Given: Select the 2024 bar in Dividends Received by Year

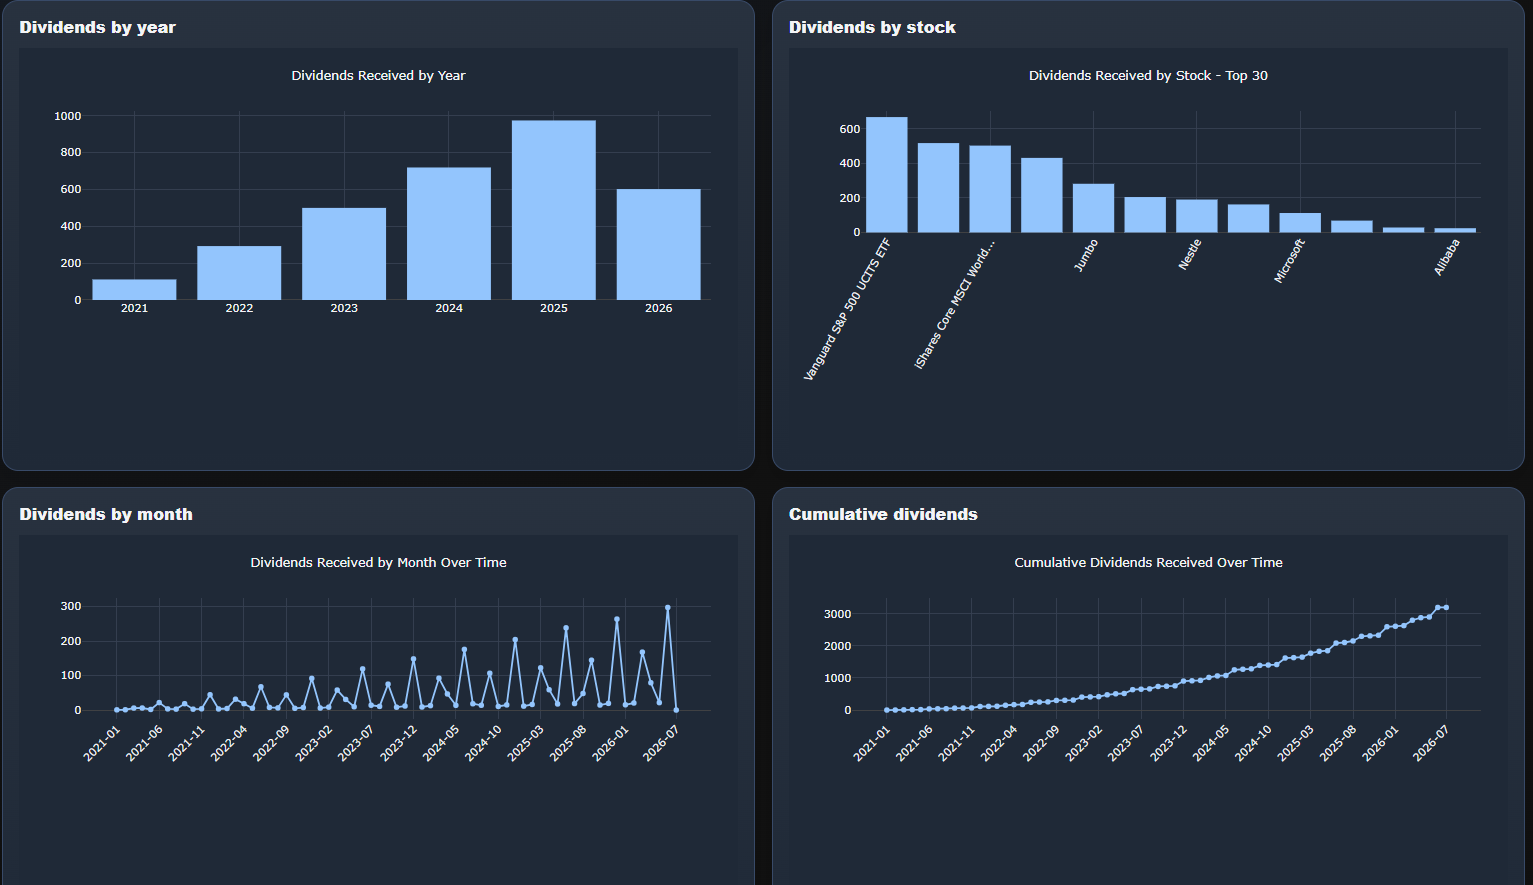Looking at the screenshot, I should click(449, 233).
